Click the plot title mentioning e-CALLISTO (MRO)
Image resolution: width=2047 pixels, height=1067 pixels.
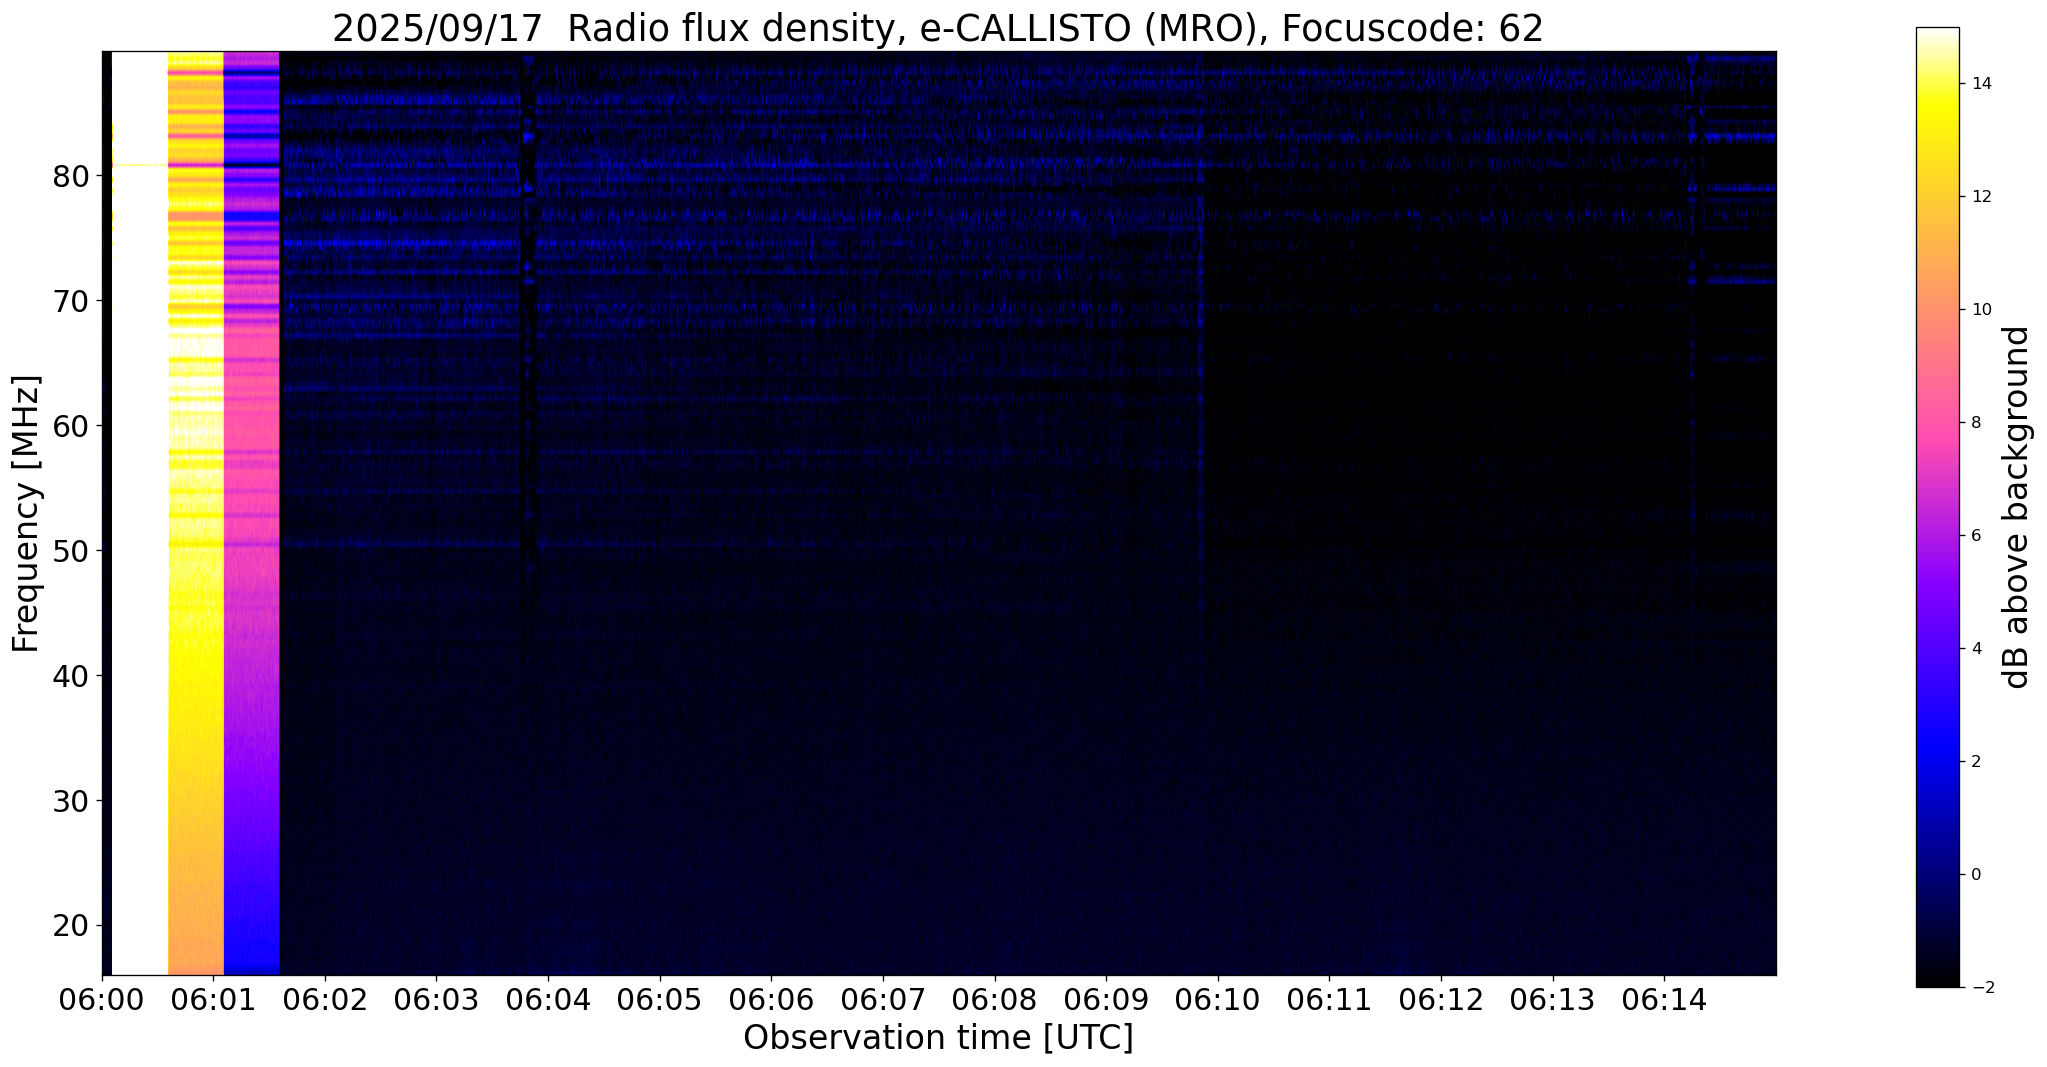[938, 29]
